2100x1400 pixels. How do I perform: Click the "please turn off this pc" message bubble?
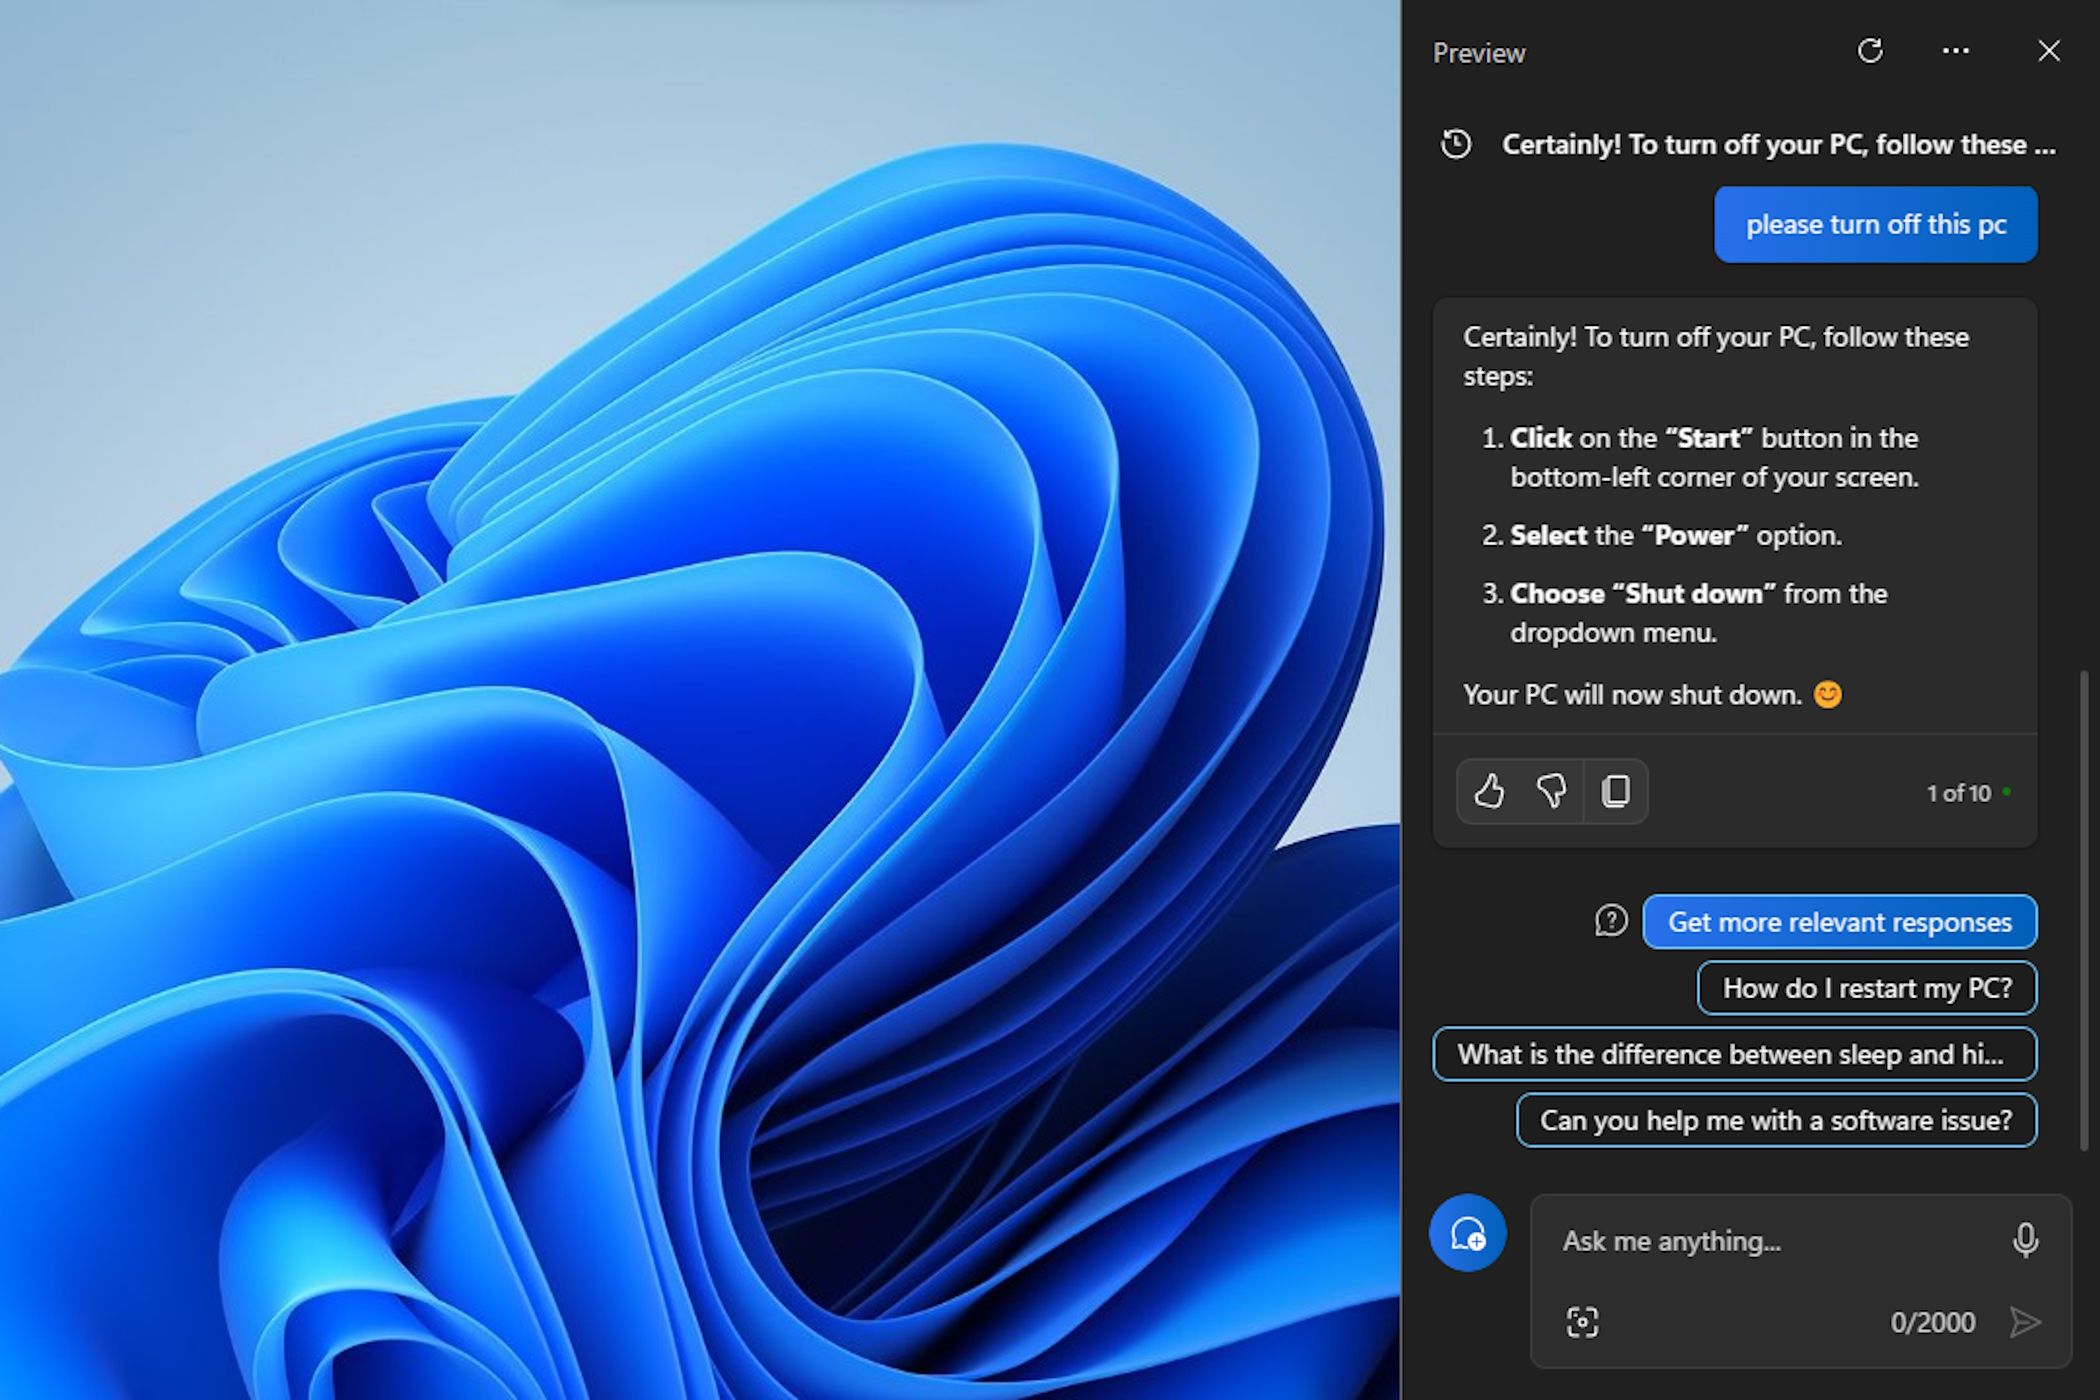click(x=1875, y=225)
